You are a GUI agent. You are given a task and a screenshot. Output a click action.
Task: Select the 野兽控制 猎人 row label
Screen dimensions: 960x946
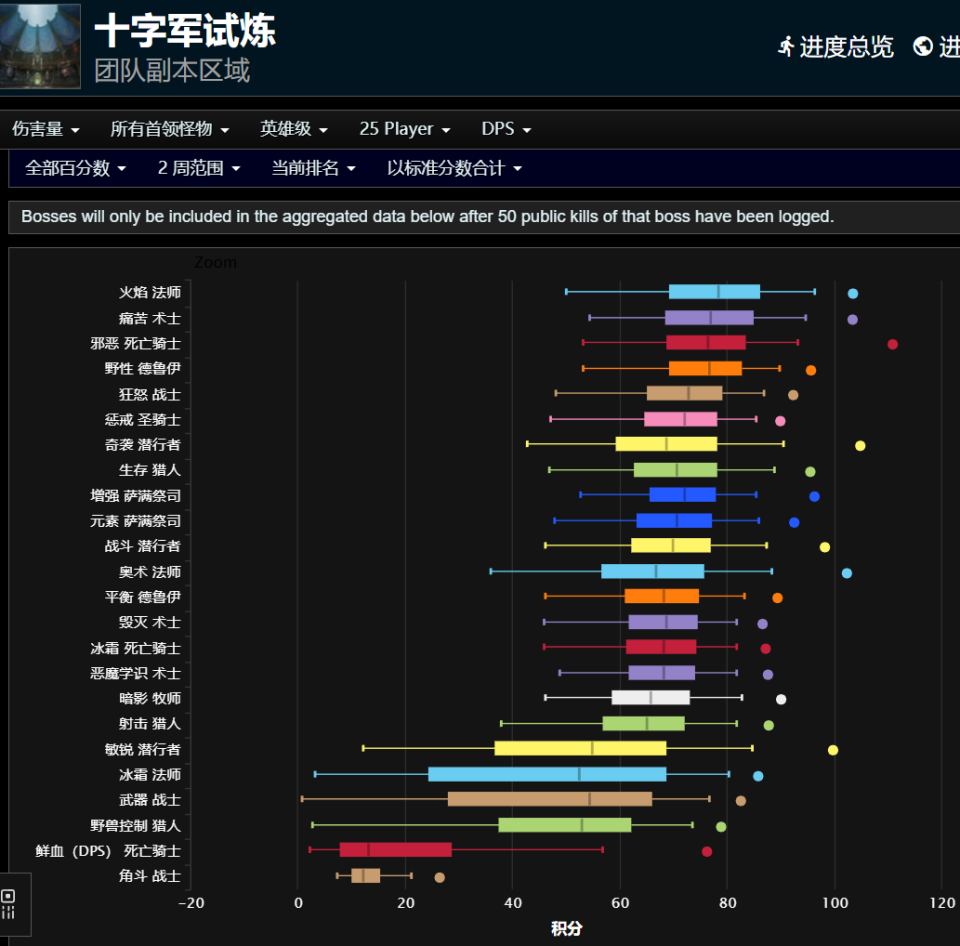(x=136, y=826)
